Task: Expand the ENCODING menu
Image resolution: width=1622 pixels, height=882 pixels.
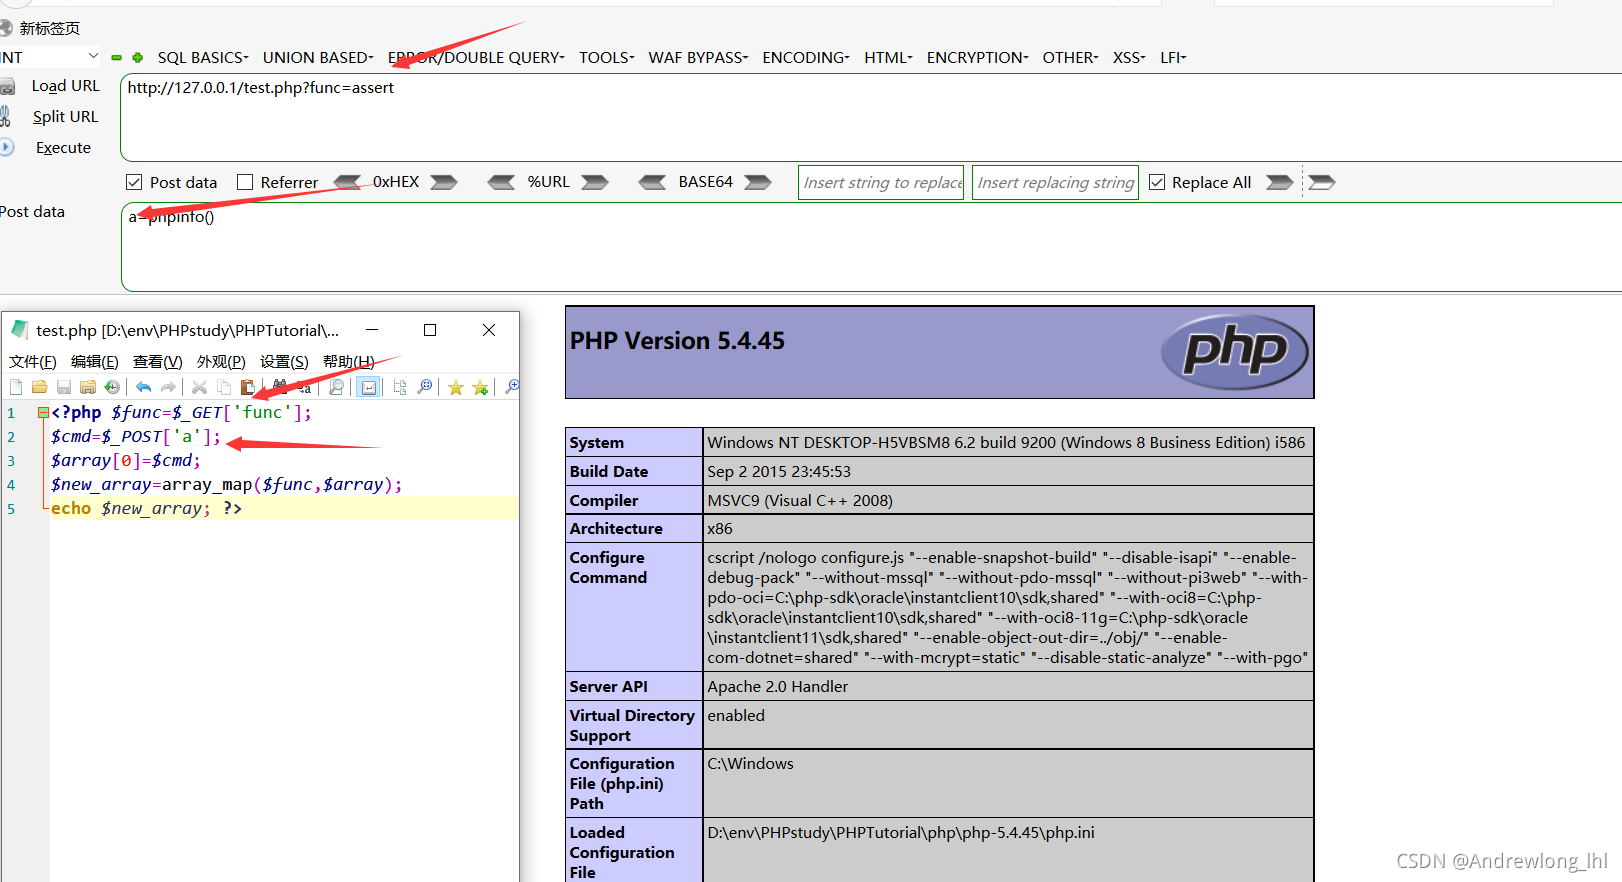Action: [x=806, y=58]
